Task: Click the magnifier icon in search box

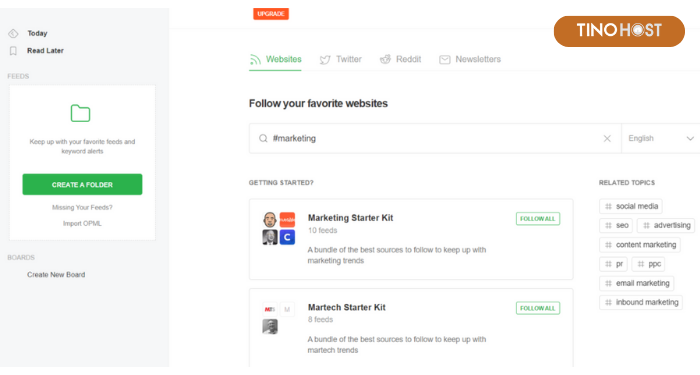Action: pyautogui.click(x=263, y=138)
